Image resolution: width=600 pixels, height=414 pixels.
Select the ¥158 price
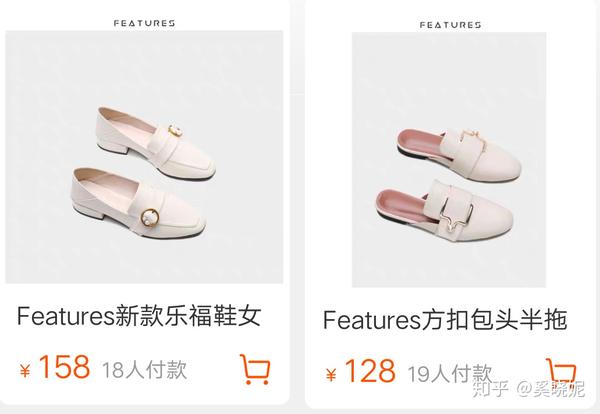(55, 367)
